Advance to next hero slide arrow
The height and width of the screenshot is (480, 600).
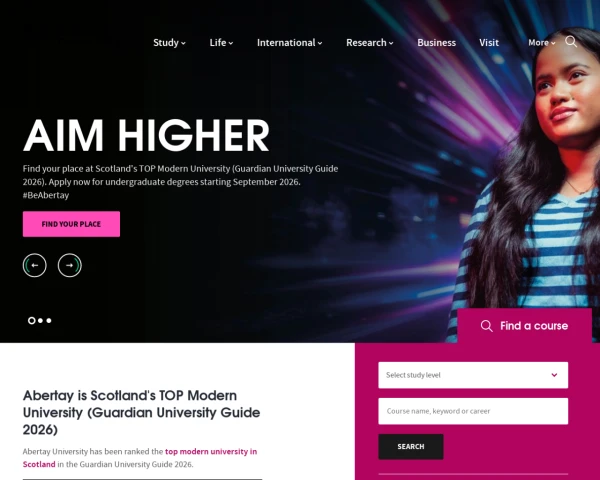[70, 265]
